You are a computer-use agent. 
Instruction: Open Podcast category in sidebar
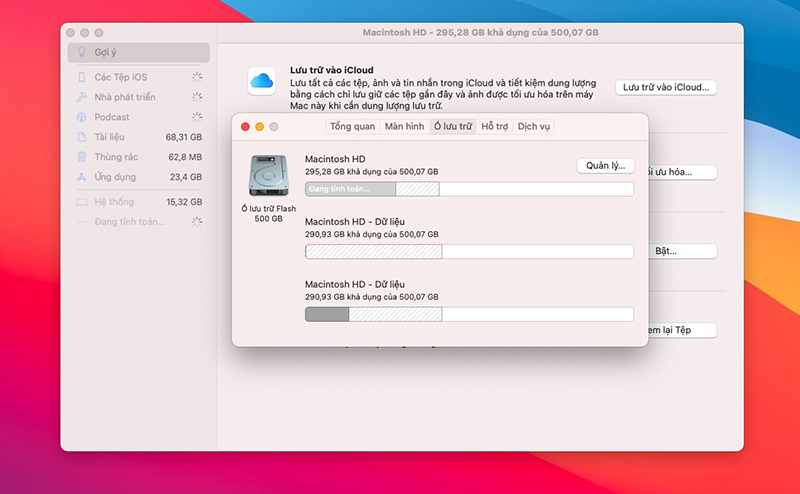[x=138, y=117]
